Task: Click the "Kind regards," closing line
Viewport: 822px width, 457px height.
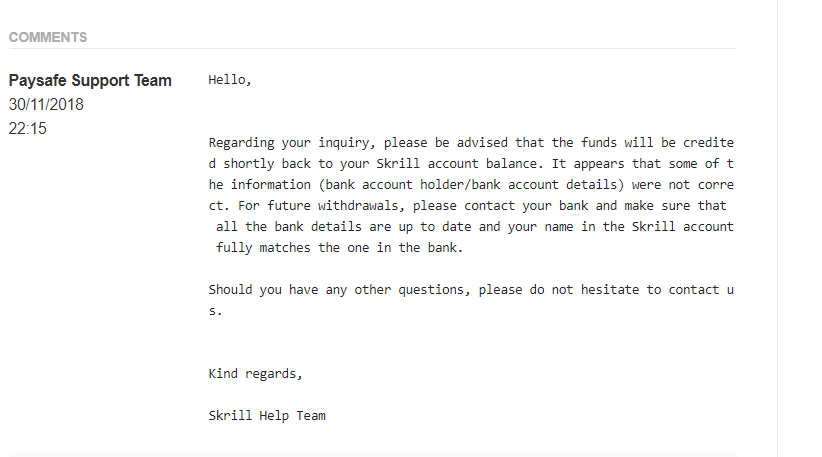Action: point(255,374)
